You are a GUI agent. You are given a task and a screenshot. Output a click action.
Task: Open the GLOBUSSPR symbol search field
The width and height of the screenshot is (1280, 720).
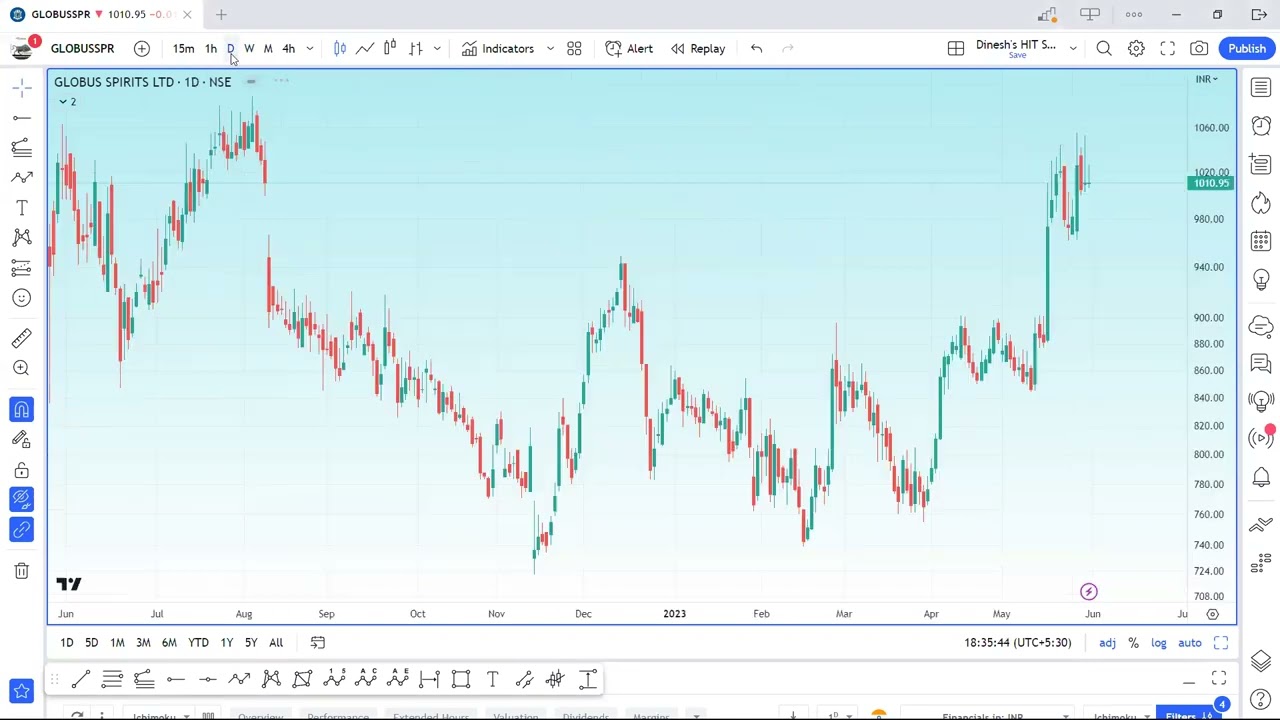tap(82, 48)
